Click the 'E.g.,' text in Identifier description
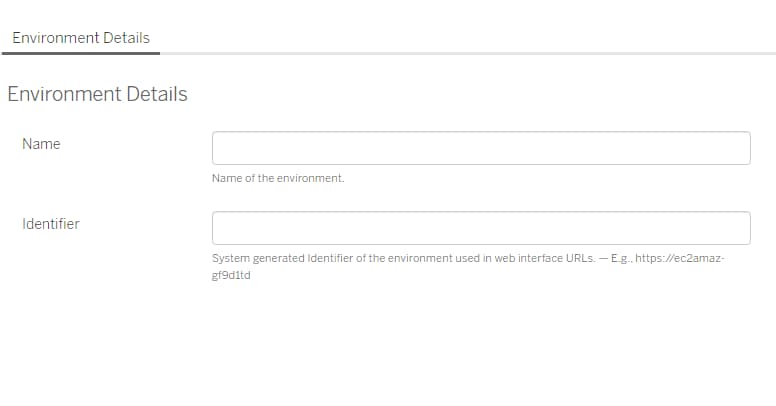The width and height of the screenshot is (776, 406). (621, 259)
